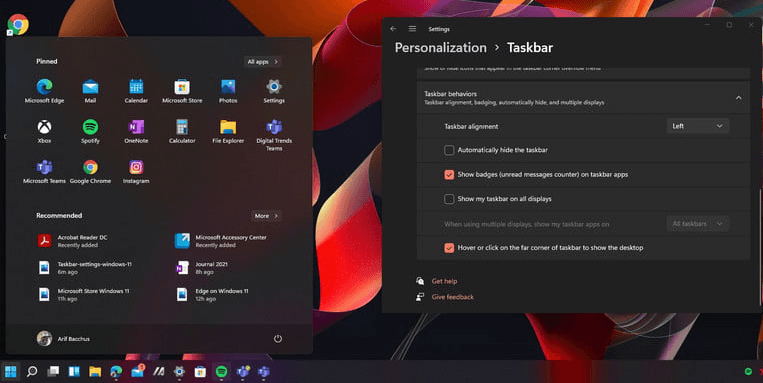The image size is (763, 383).
Task: Collapse the Taskbar behaviors section
Action: point(739,98)
